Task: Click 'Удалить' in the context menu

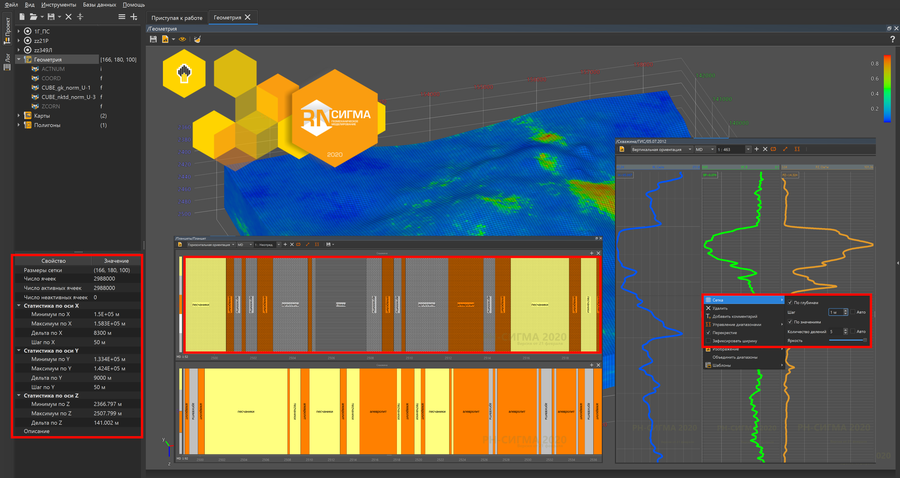Action: coord(722,309)
